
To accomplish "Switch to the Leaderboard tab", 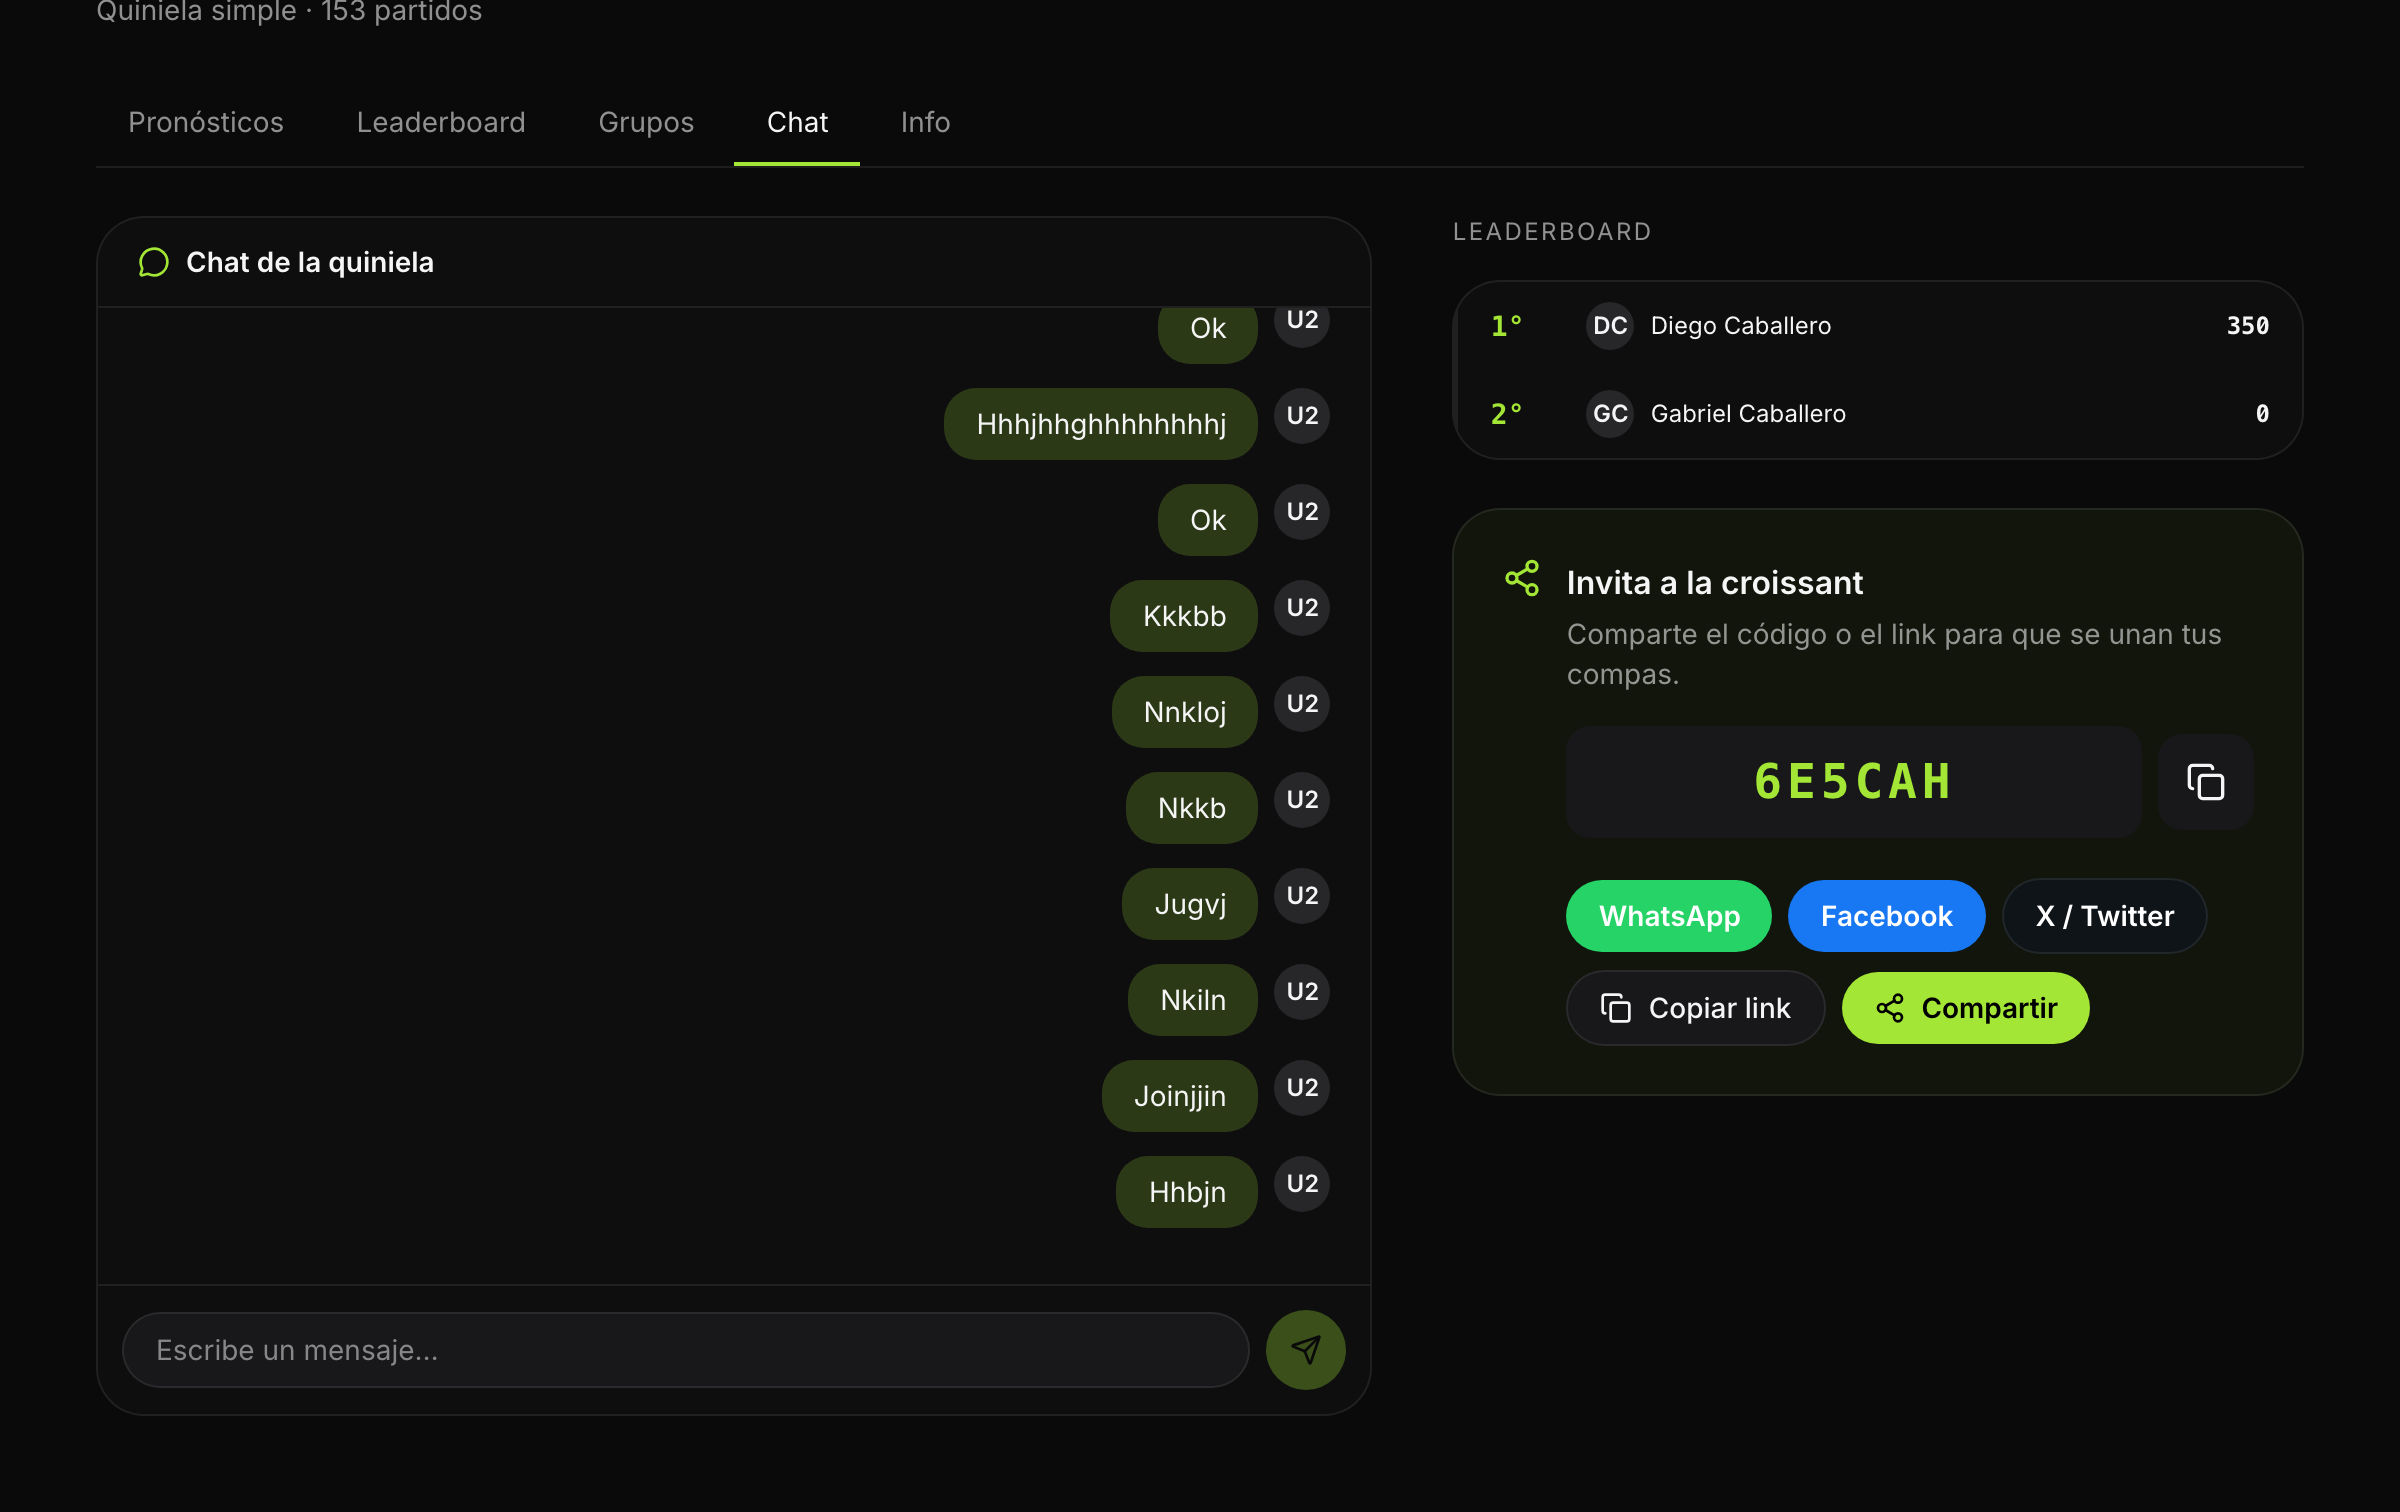I will pos(440,122).
